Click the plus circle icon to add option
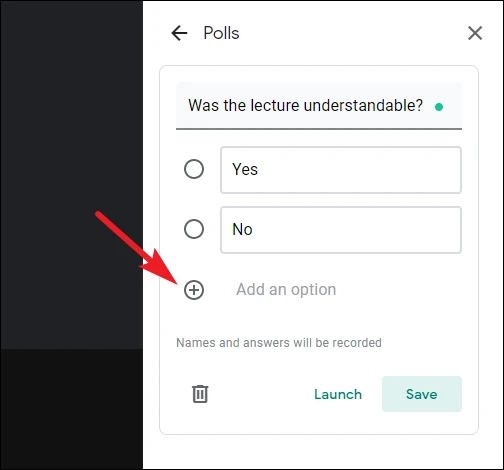The image size is (504, 470). 194,290
